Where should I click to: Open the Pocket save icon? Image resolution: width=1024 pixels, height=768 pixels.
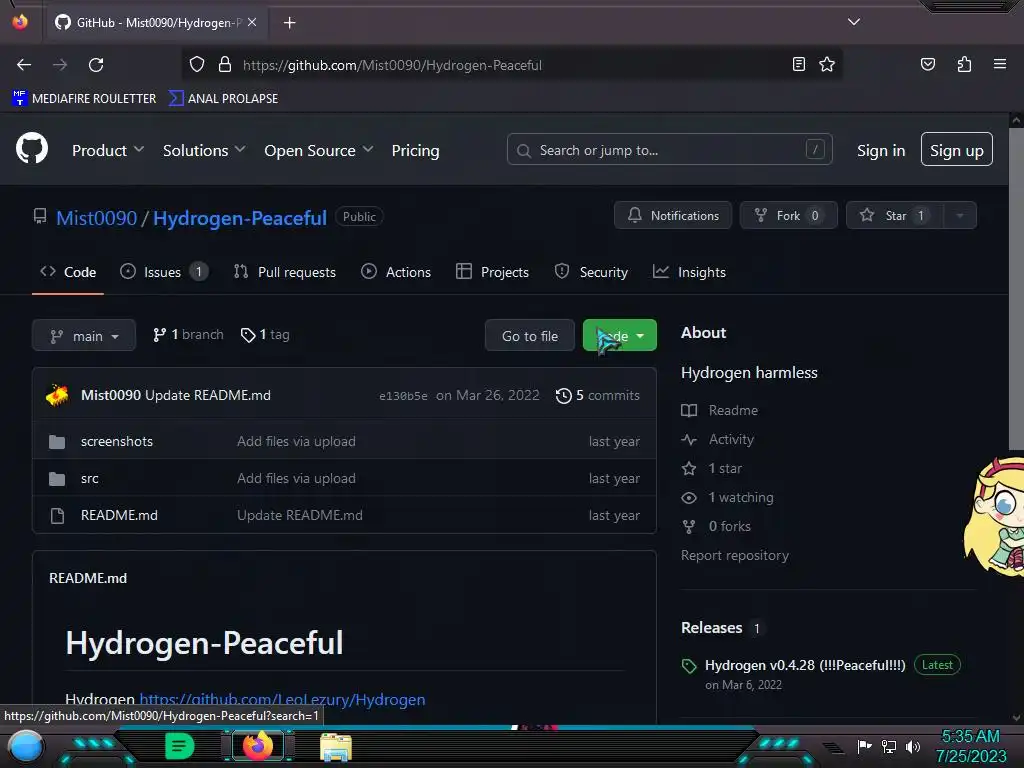point(927,64)
